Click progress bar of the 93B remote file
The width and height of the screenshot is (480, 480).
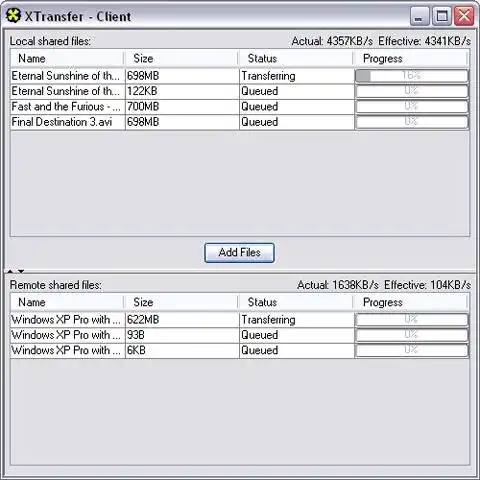point(412,335)
